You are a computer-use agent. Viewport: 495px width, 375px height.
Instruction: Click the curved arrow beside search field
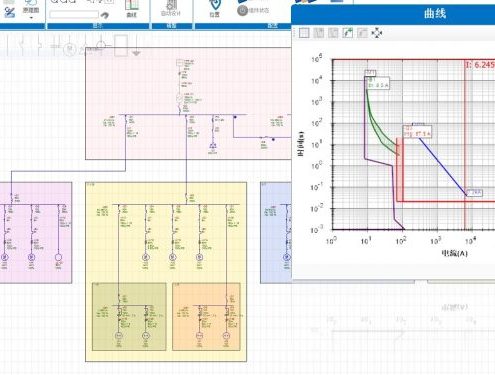(x=105, y=15)
